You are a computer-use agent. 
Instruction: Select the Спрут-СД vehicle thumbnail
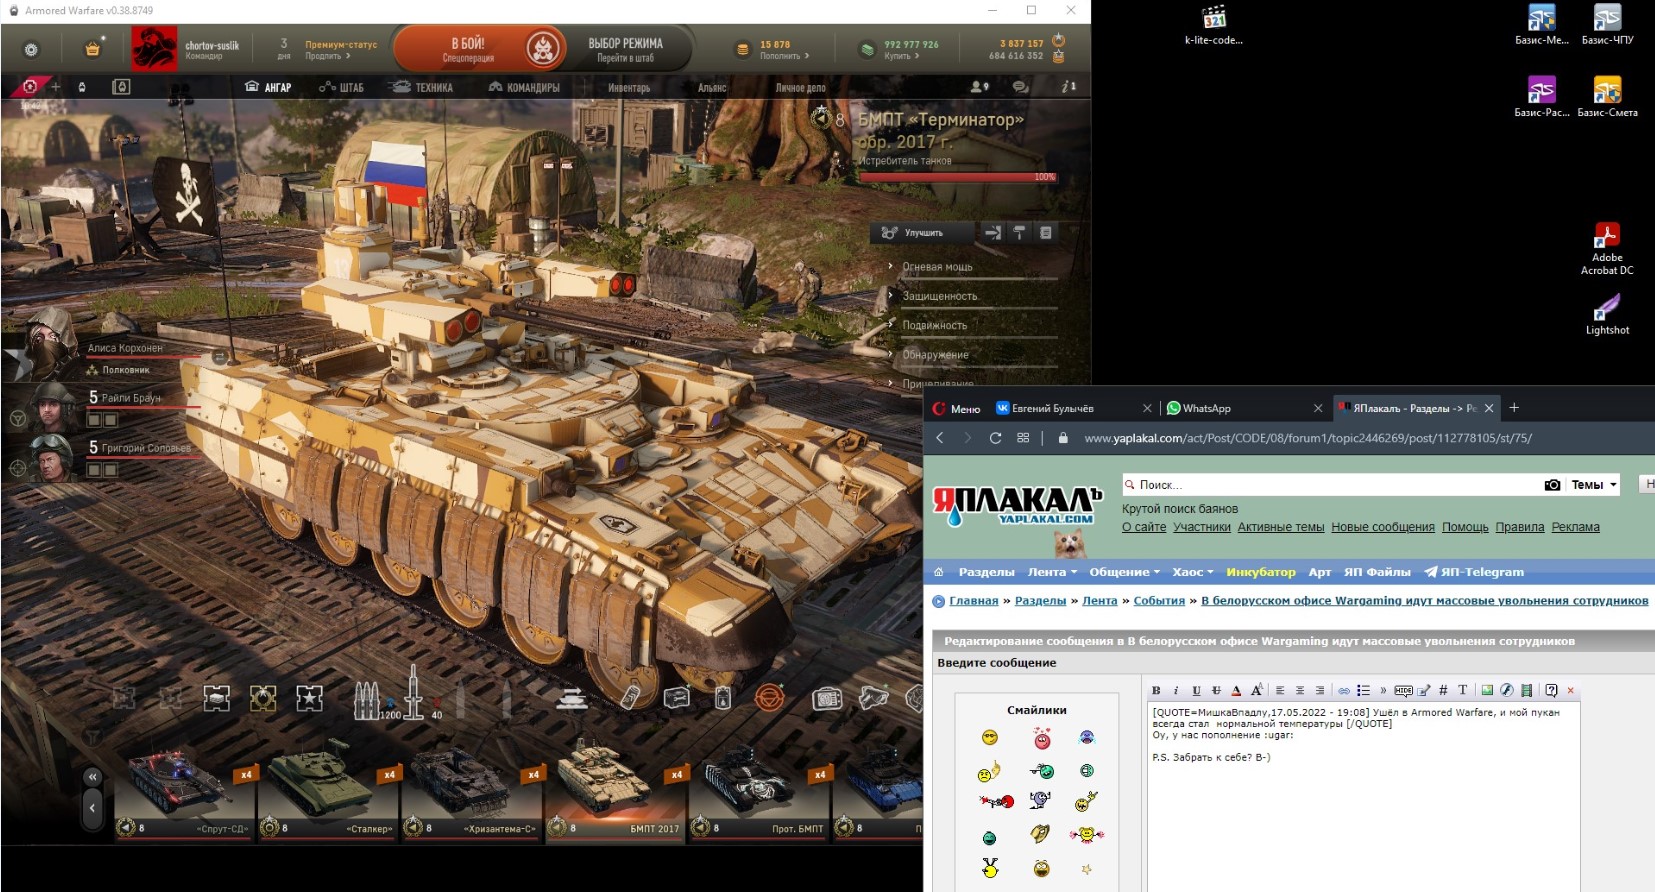[186, 795]
